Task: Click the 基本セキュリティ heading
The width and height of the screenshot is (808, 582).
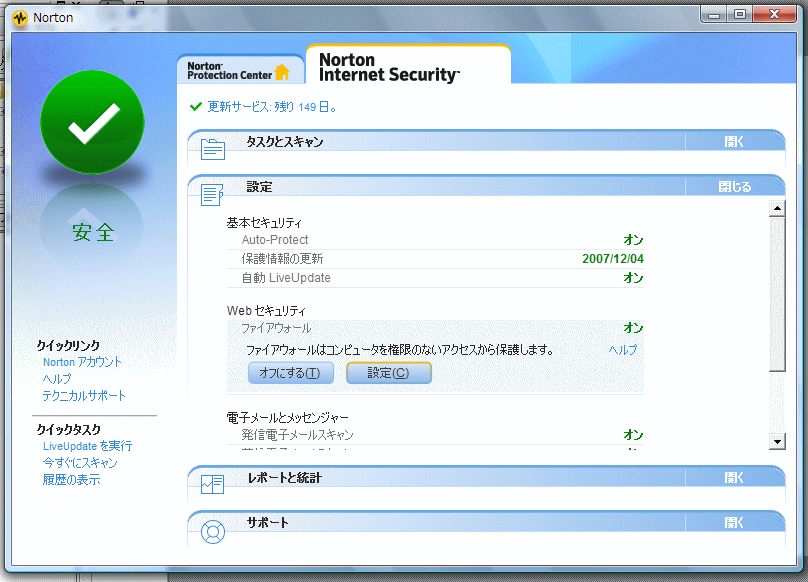Action: [264, 223]
